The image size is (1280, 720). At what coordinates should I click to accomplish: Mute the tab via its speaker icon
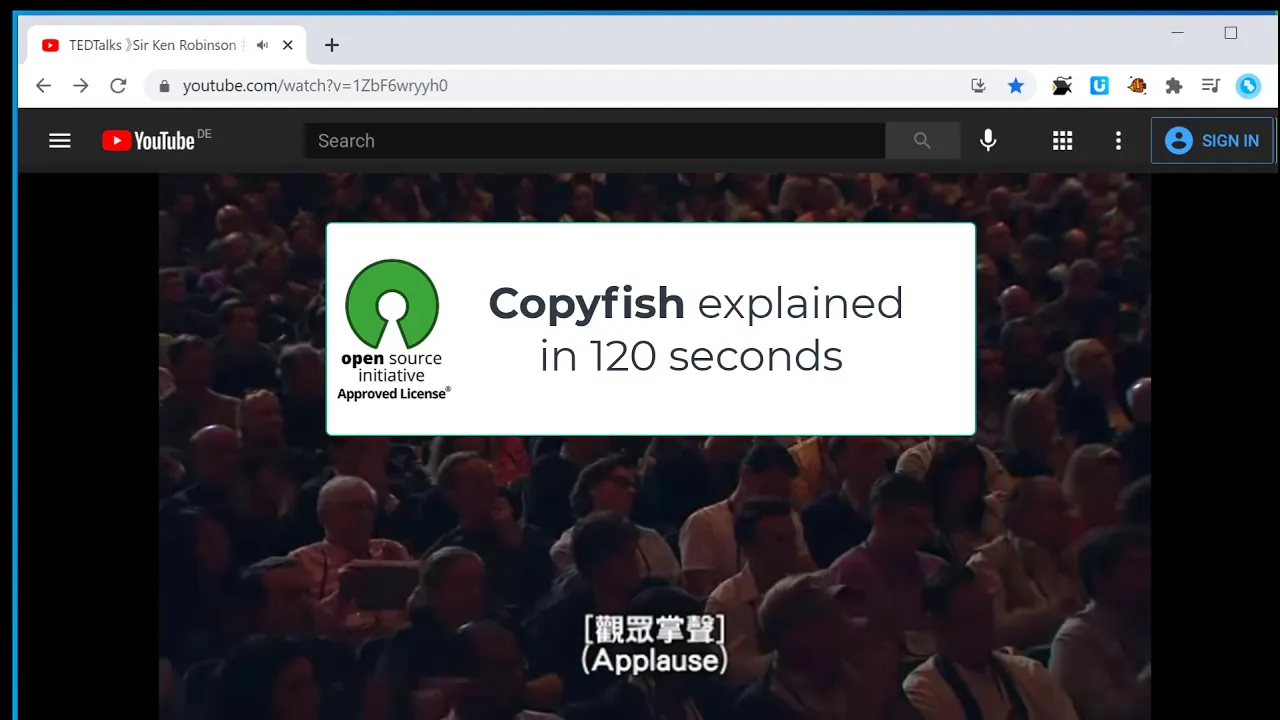point(262,45)
